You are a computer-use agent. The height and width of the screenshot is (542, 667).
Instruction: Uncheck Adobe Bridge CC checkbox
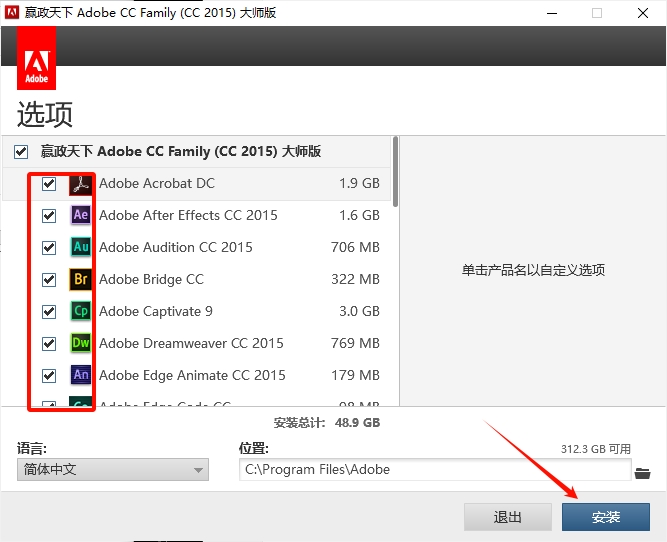click(x=49, y=280)
